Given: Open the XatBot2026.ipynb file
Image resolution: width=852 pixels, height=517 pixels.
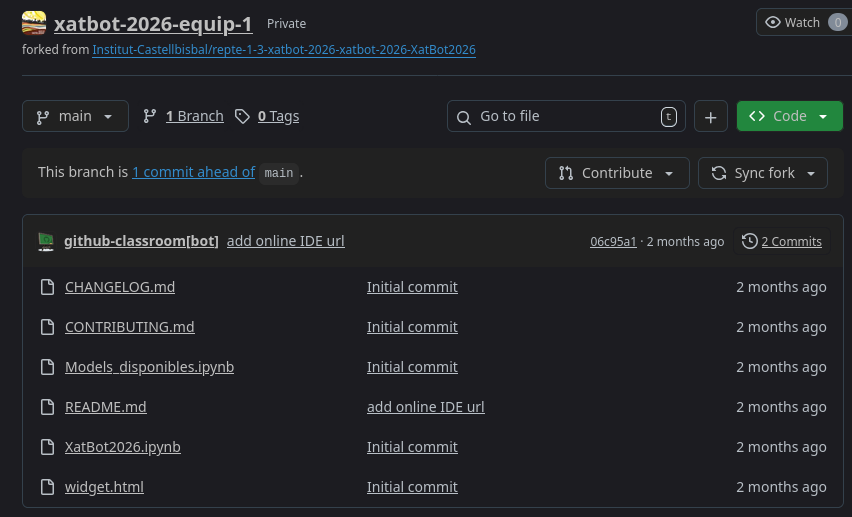Looking at the screenshot, I should (x=123, y=447).
